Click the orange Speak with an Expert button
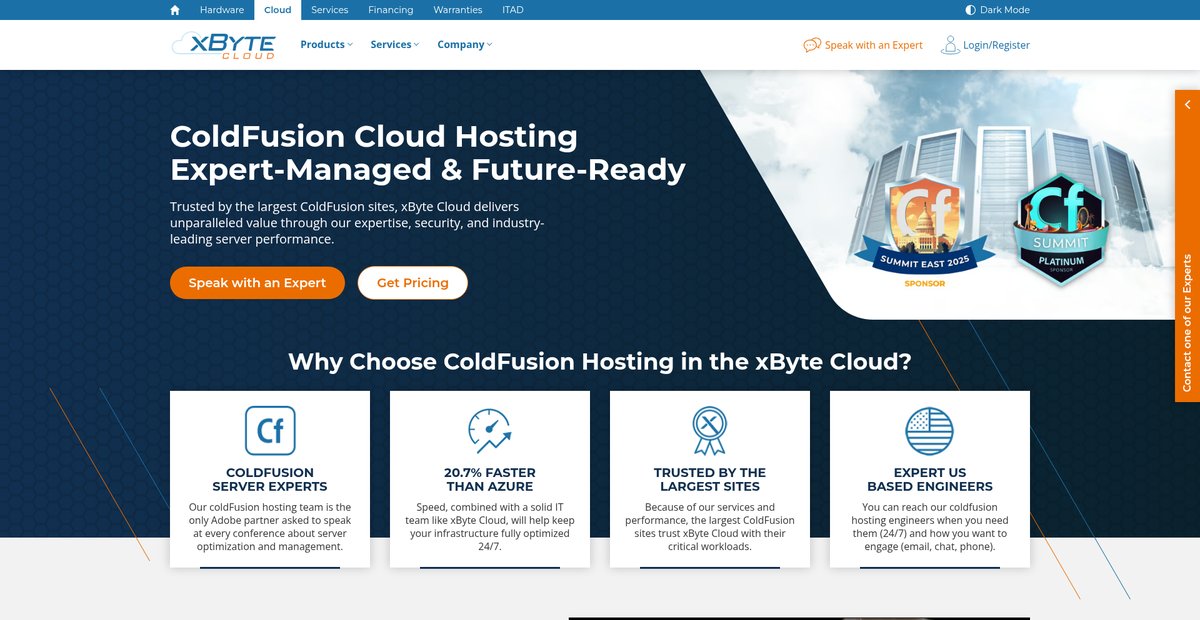 pyautogui.click(x=257, y=283)
